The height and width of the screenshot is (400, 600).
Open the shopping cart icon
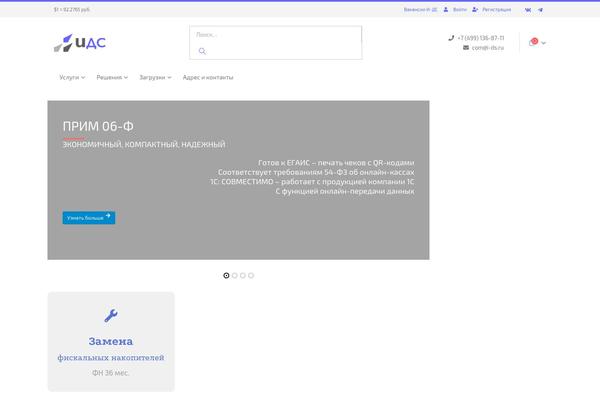(x=533, y=42)
